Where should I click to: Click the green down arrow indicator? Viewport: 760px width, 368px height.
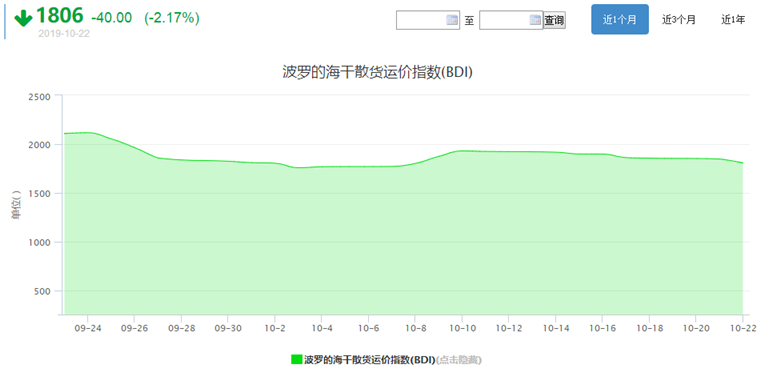coord(23,18)
